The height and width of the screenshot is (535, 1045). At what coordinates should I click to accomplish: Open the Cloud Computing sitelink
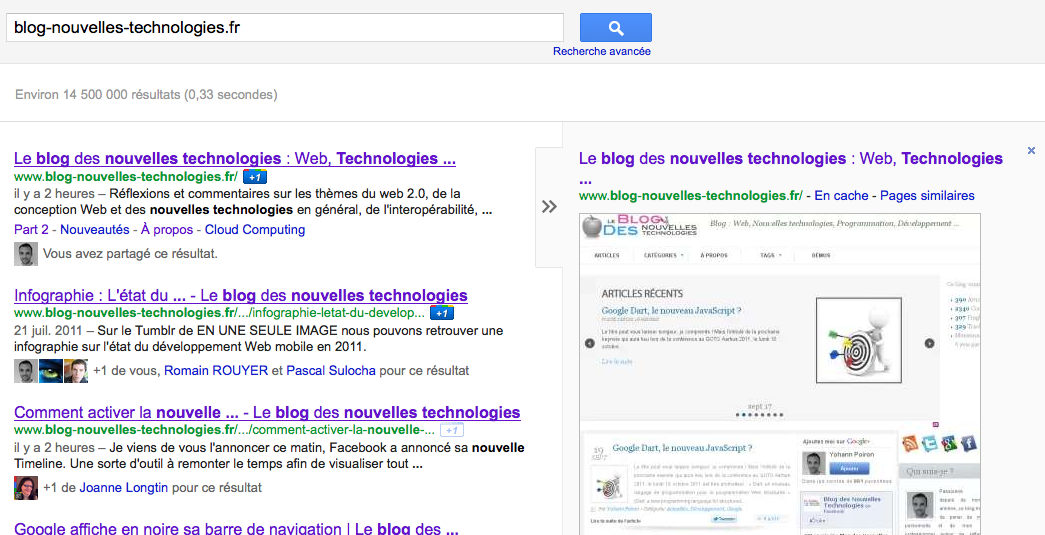(255, 229)
